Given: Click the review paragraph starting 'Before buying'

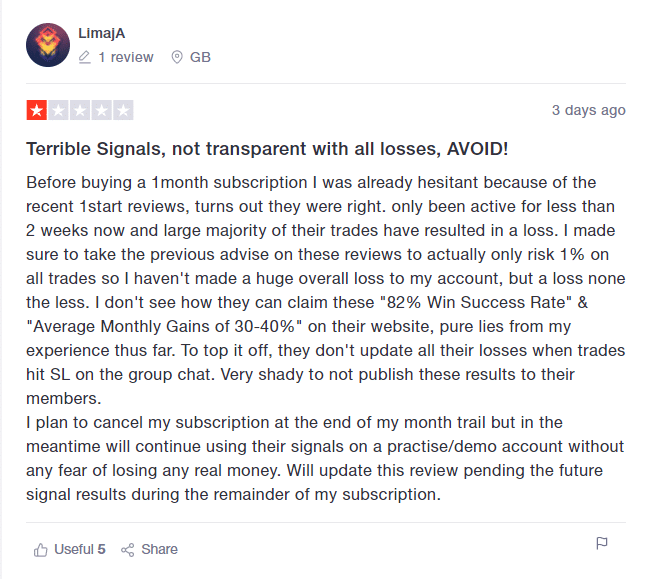Looking at the screenshot, I should click(326, 338).
